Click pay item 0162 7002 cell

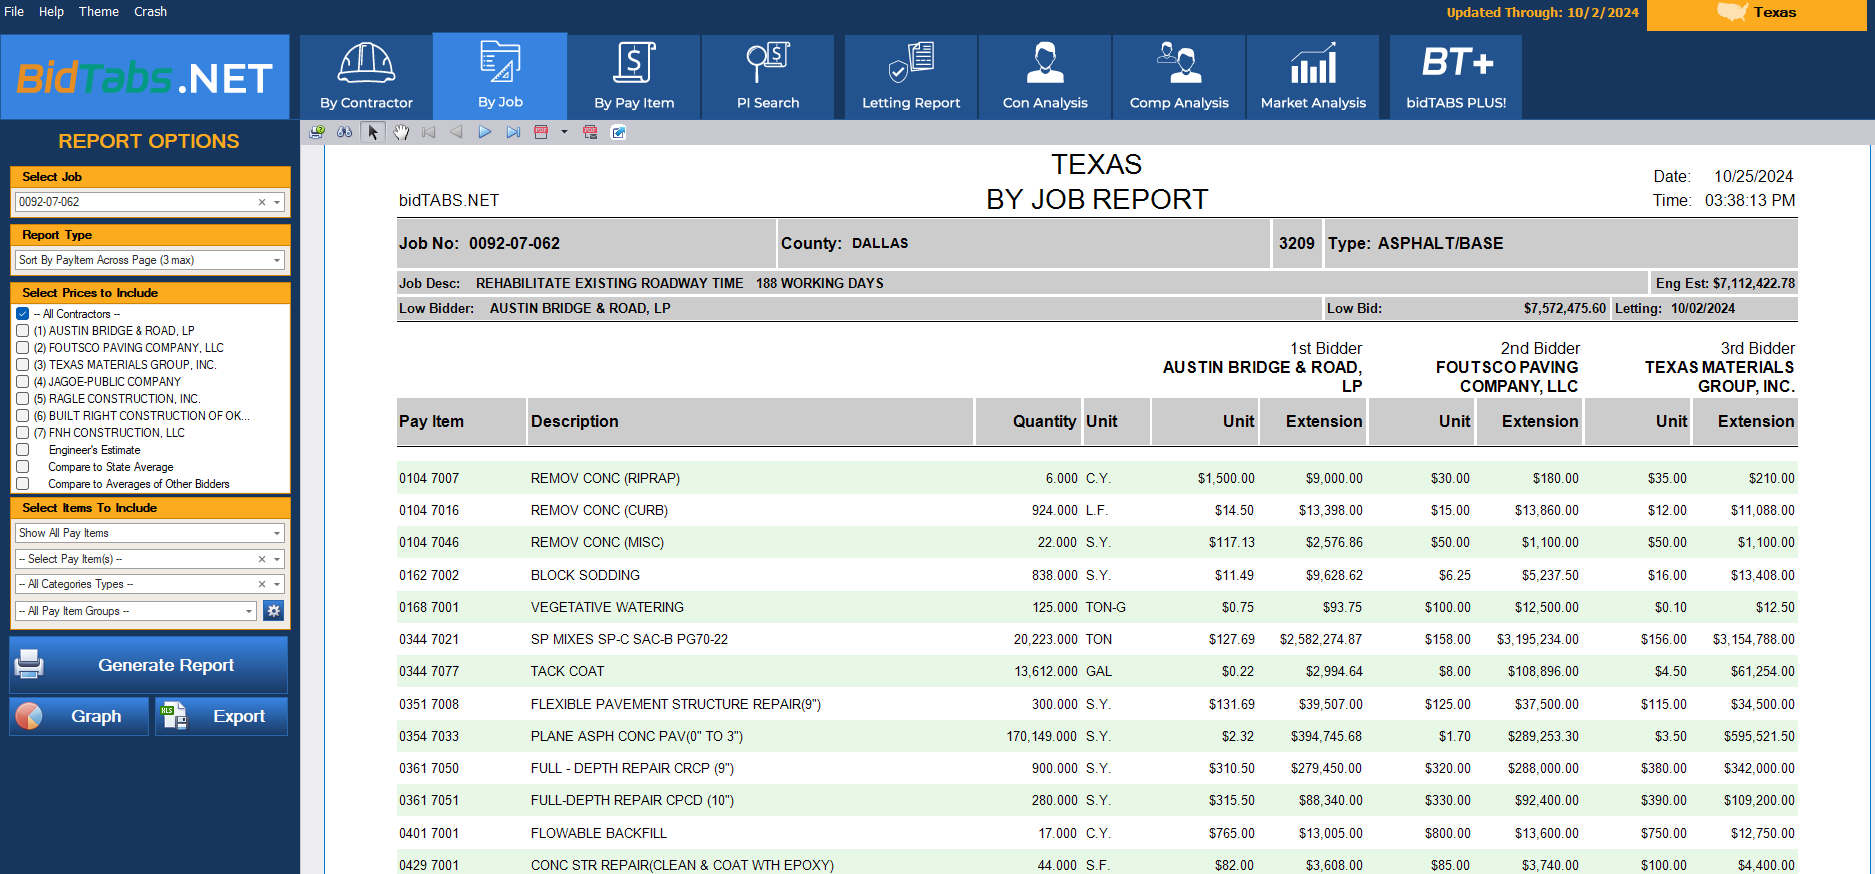tap(429, 575)
